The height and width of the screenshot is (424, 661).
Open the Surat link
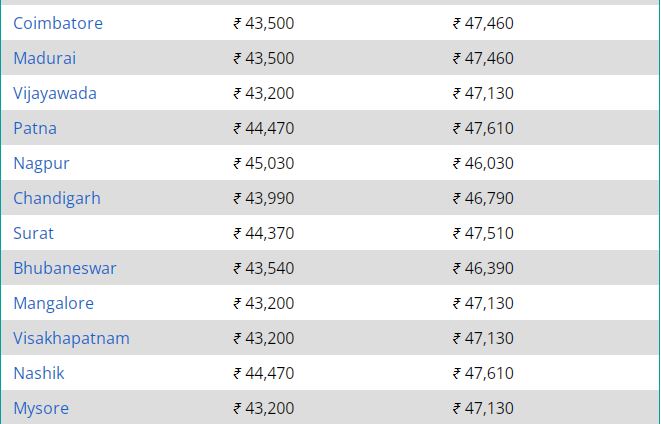pyautogui.click(x=33, y=233)
